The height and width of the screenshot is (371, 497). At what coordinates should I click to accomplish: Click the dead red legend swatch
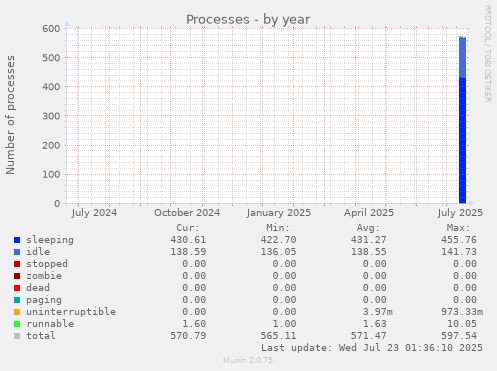click(17, 288)
